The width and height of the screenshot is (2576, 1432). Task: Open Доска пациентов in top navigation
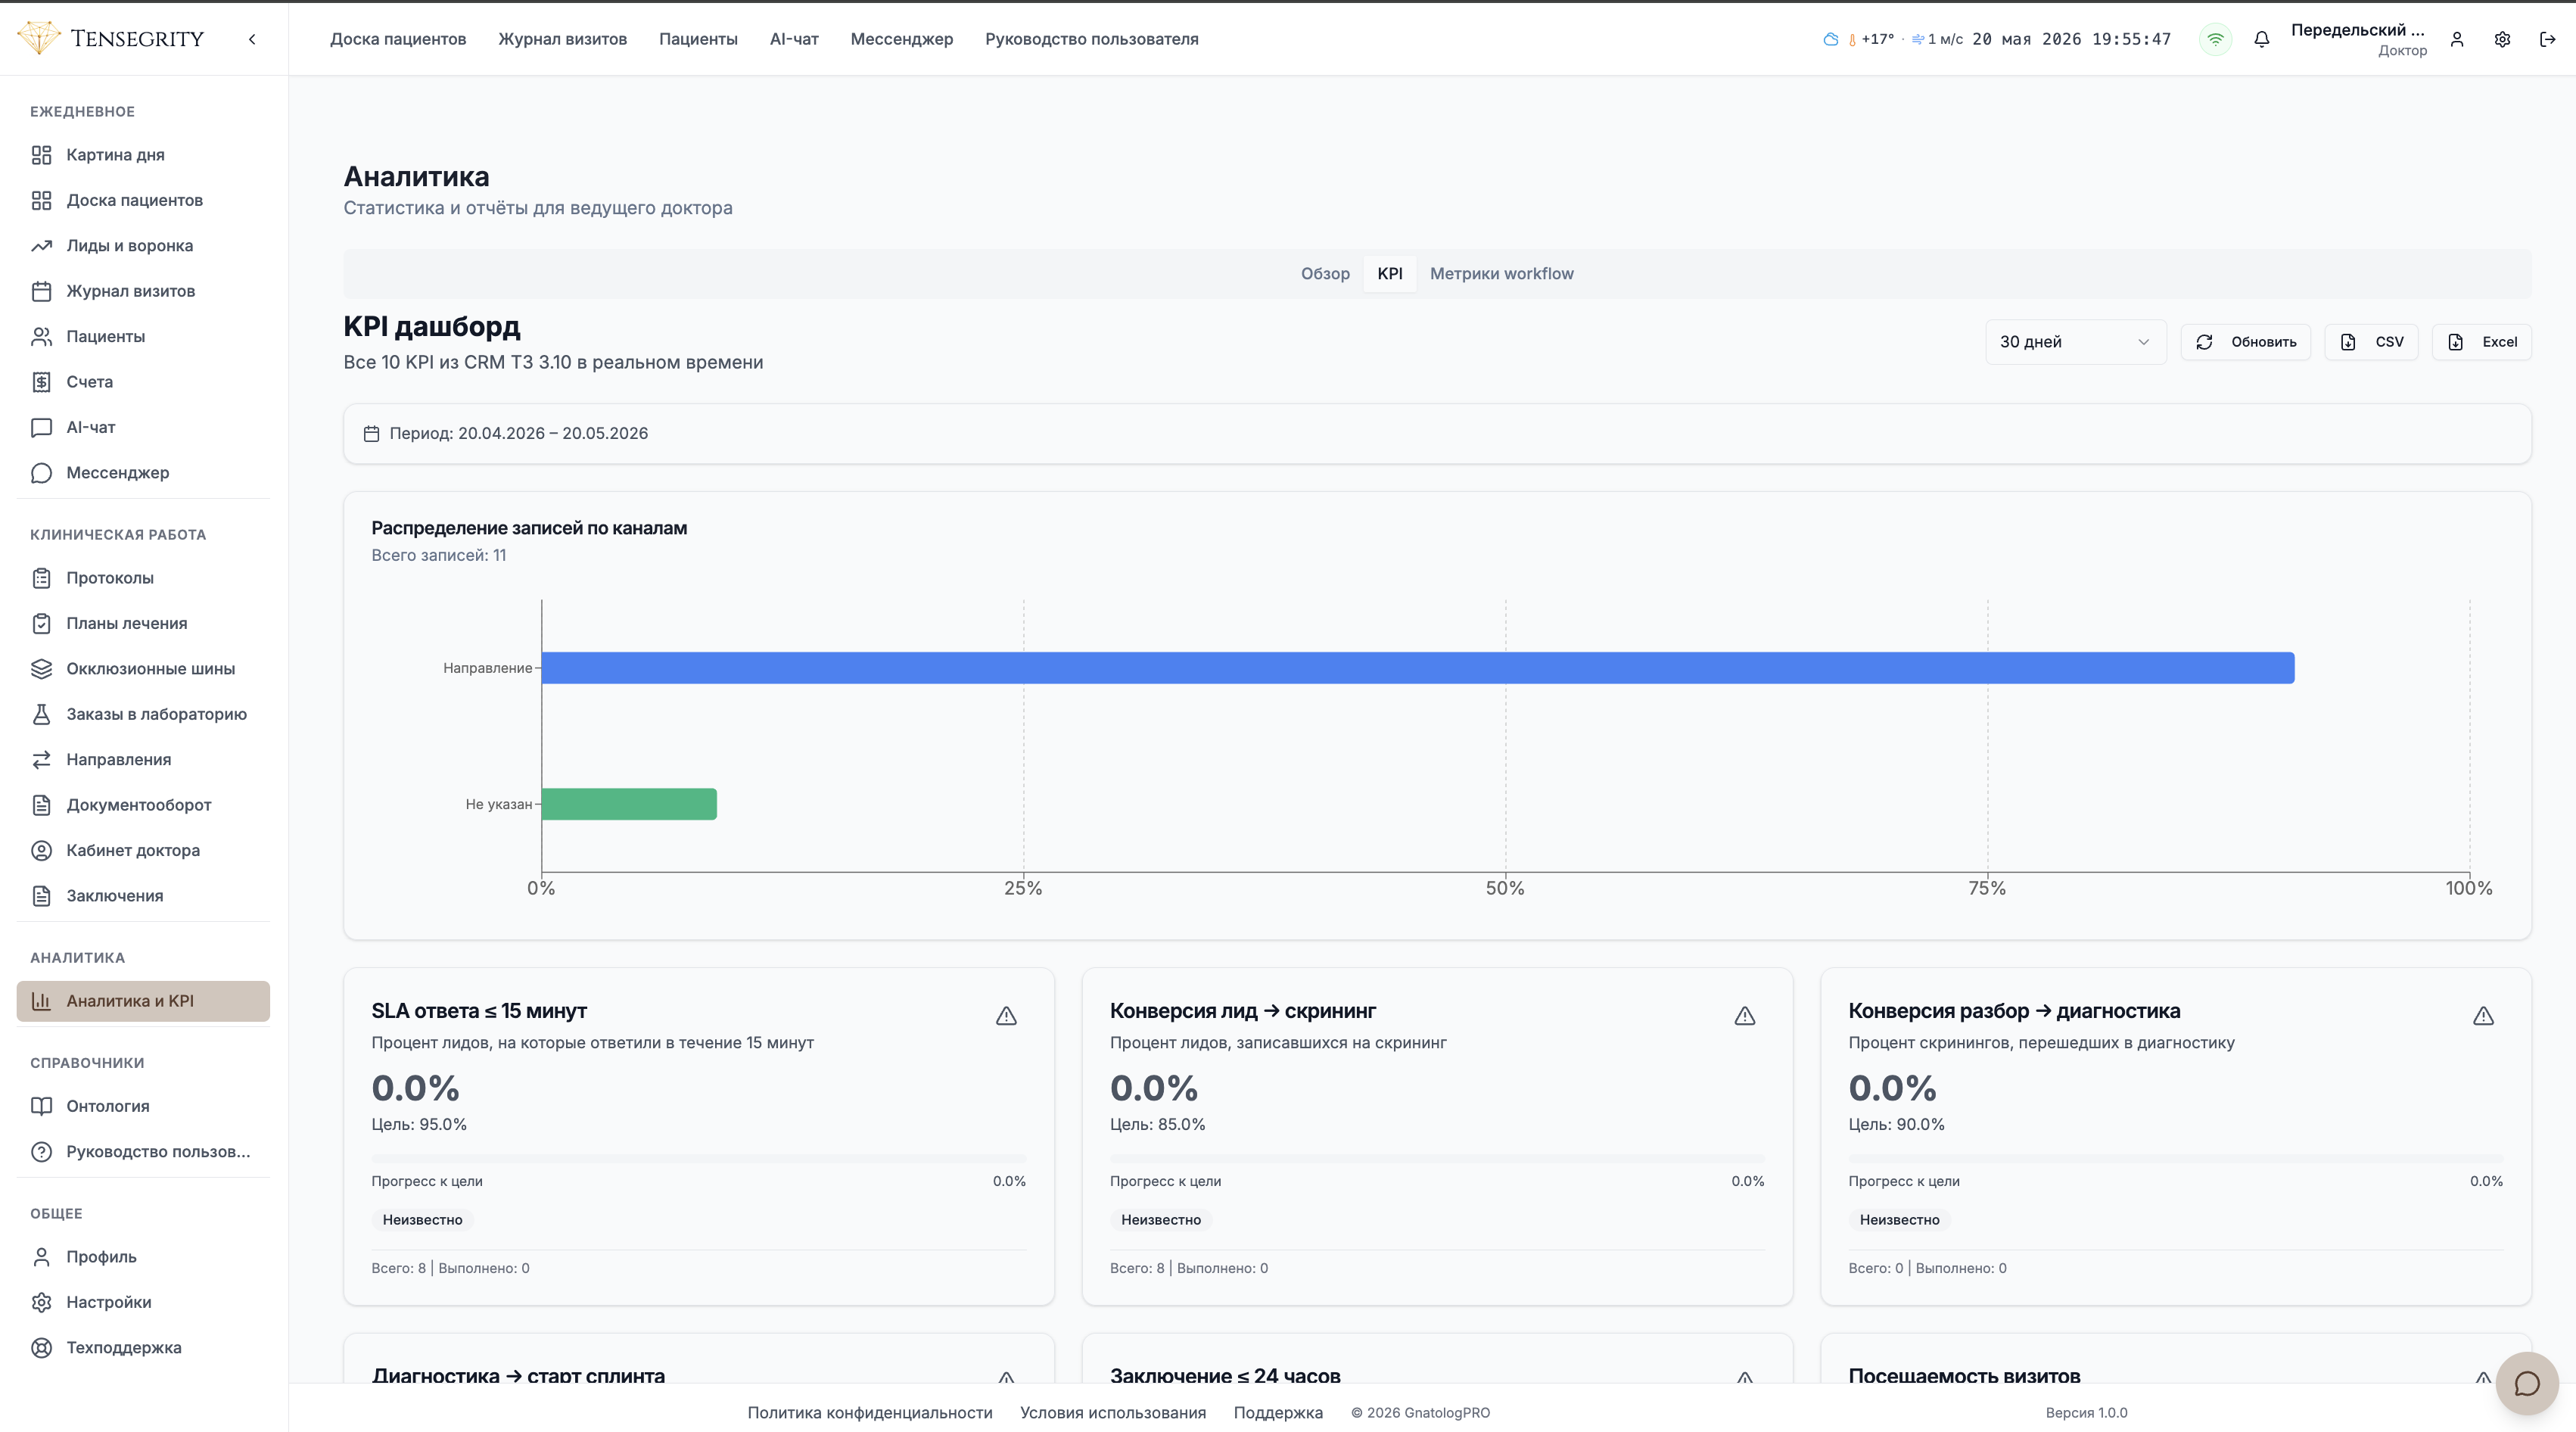click(398, 39)
